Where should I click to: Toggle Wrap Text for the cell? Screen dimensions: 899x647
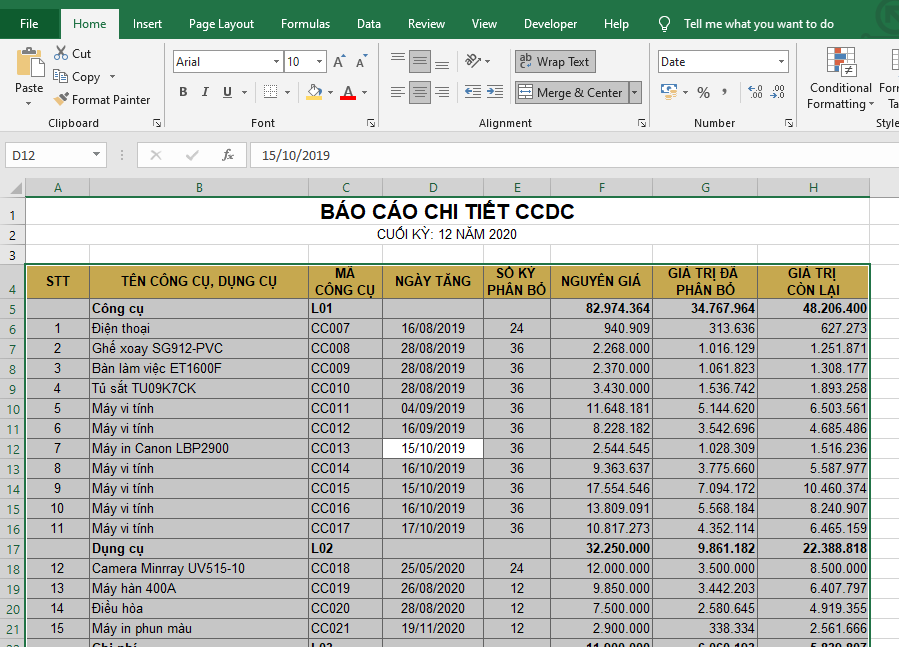coord(555,62)
